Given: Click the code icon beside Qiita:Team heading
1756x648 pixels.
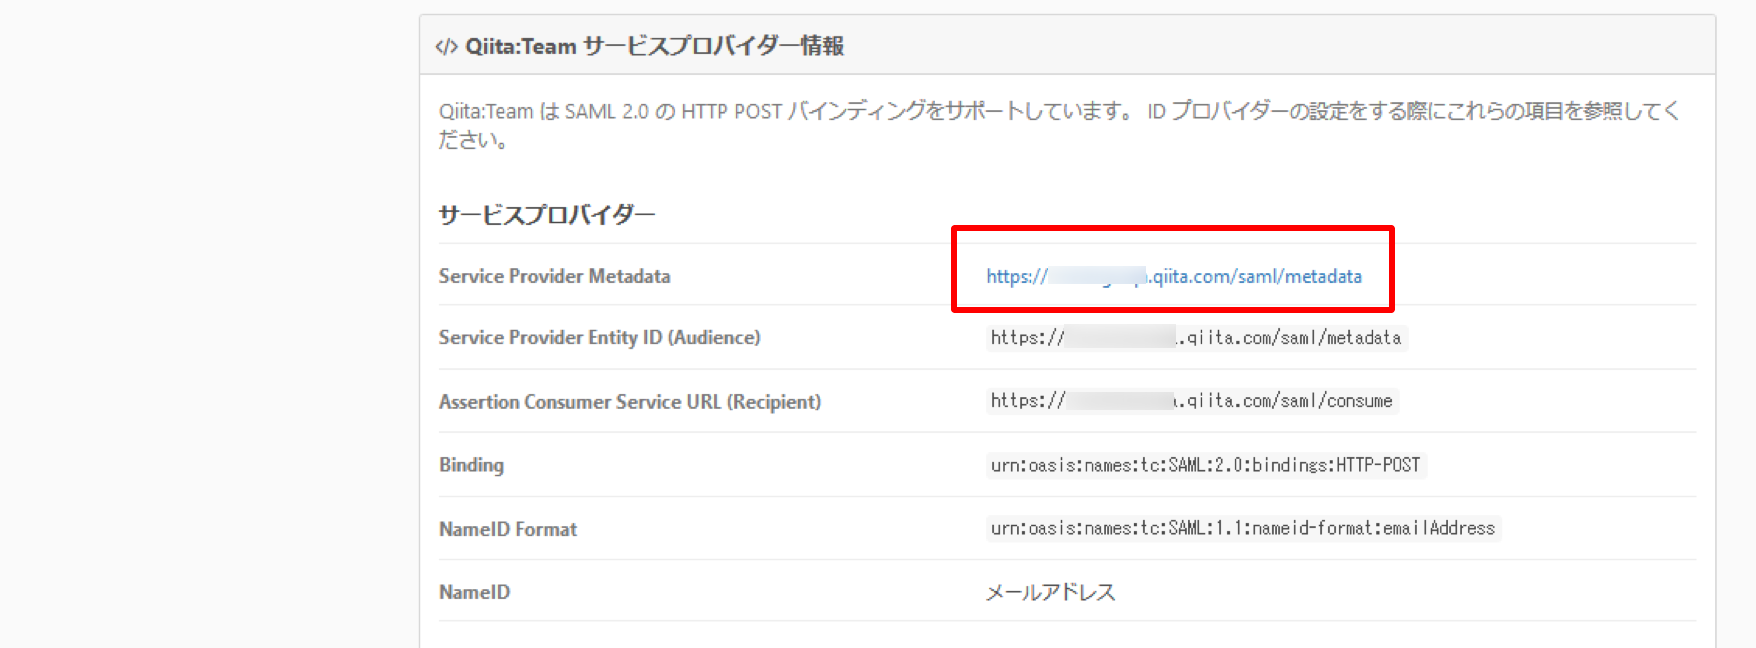Looking at the screenshot, I should click(x=446, y=47).
